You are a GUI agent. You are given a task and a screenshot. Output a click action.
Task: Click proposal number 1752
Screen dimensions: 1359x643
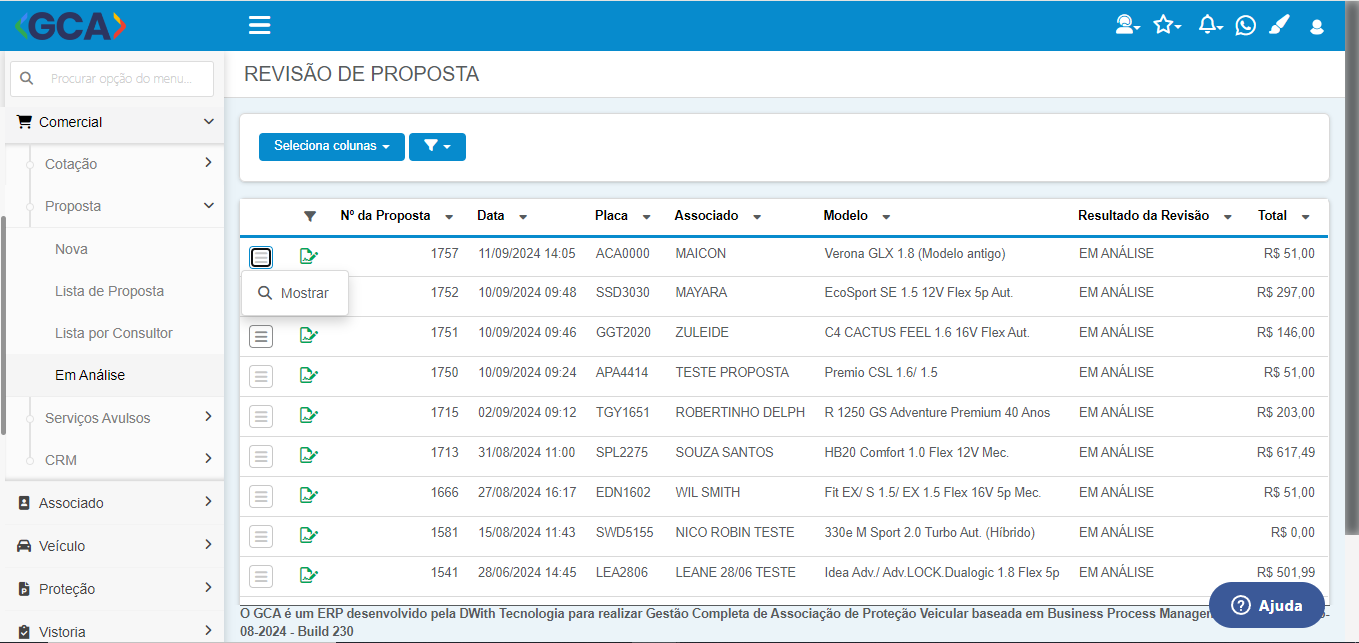pos(444,293)
